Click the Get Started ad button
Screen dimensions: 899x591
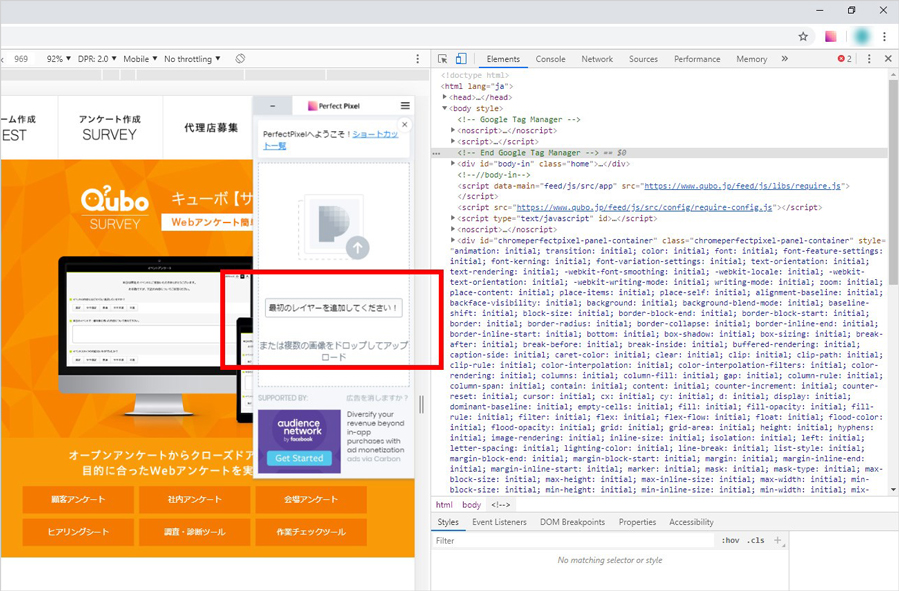[x=299, y=458]
